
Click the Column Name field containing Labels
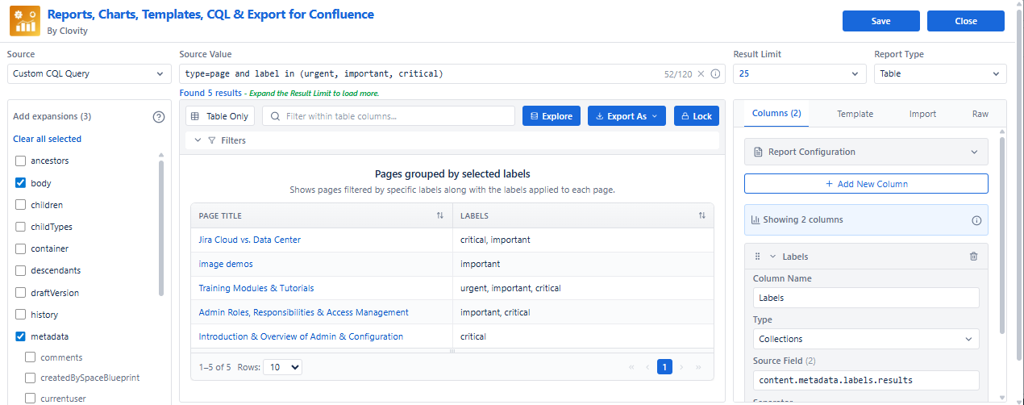(x=866, y=298)
